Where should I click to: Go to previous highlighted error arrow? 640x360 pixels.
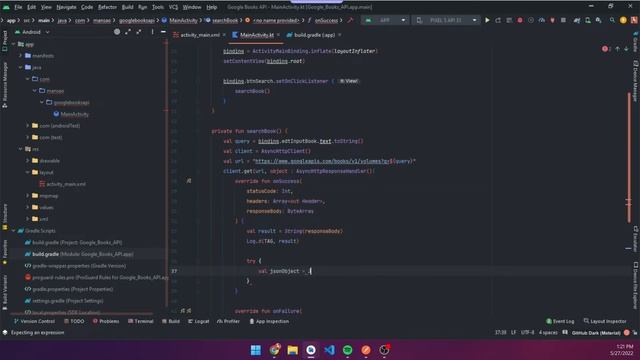coord(618,49)
